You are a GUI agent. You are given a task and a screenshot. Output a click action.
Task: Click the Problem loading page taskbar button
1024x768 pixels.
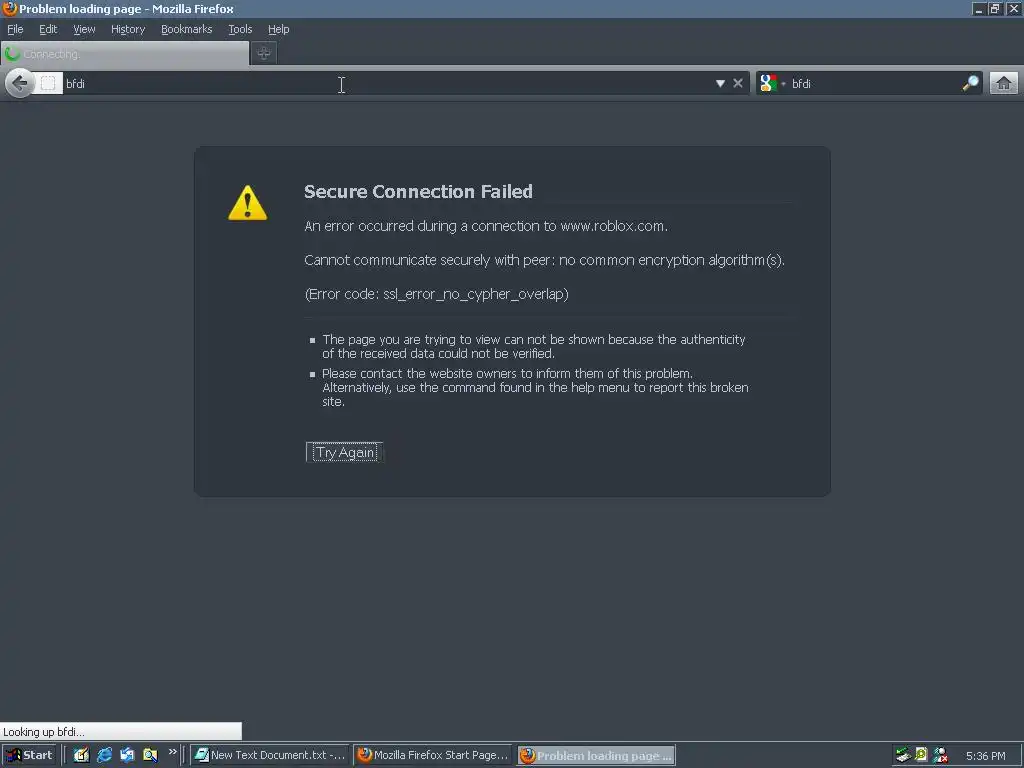pyautogui.click(x=597, y=756)
